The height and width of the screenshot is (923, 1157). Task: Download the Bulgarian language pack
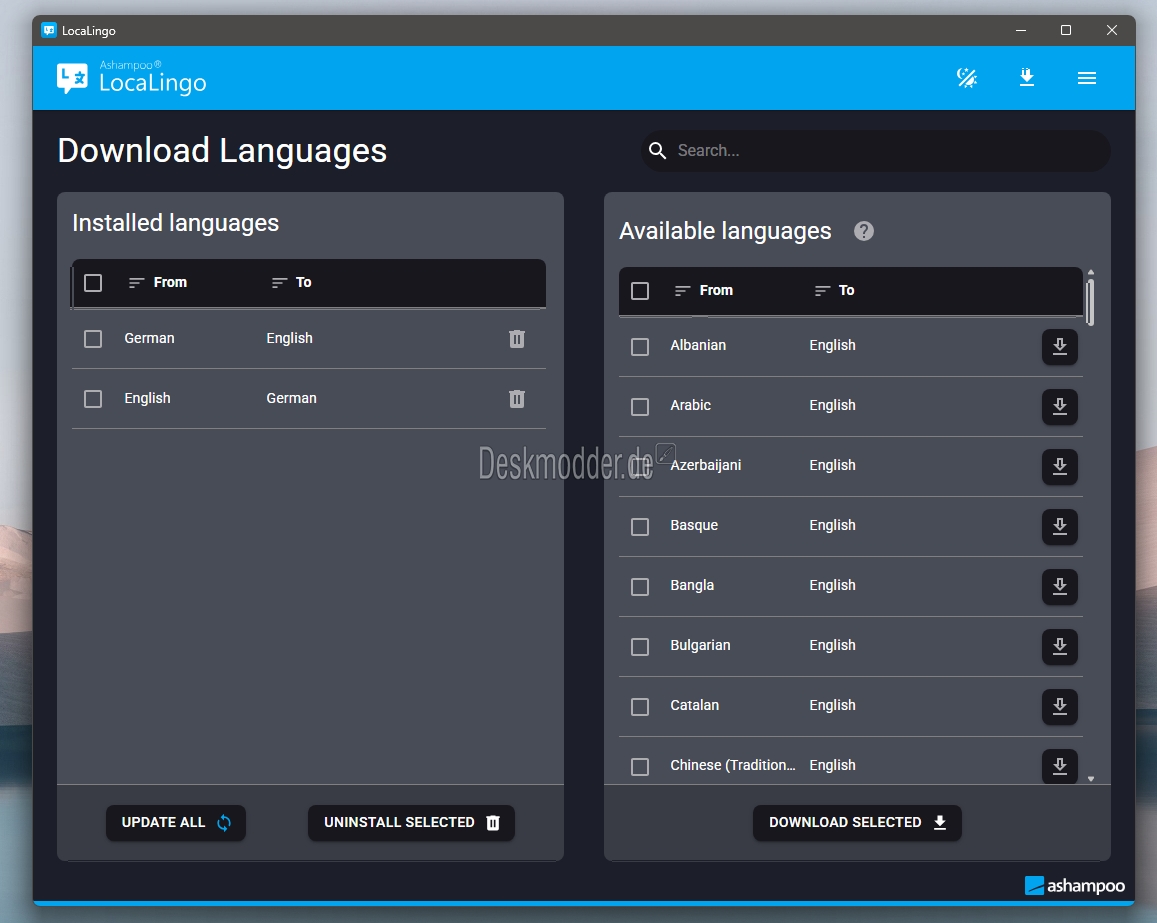tap(1060, 646)
